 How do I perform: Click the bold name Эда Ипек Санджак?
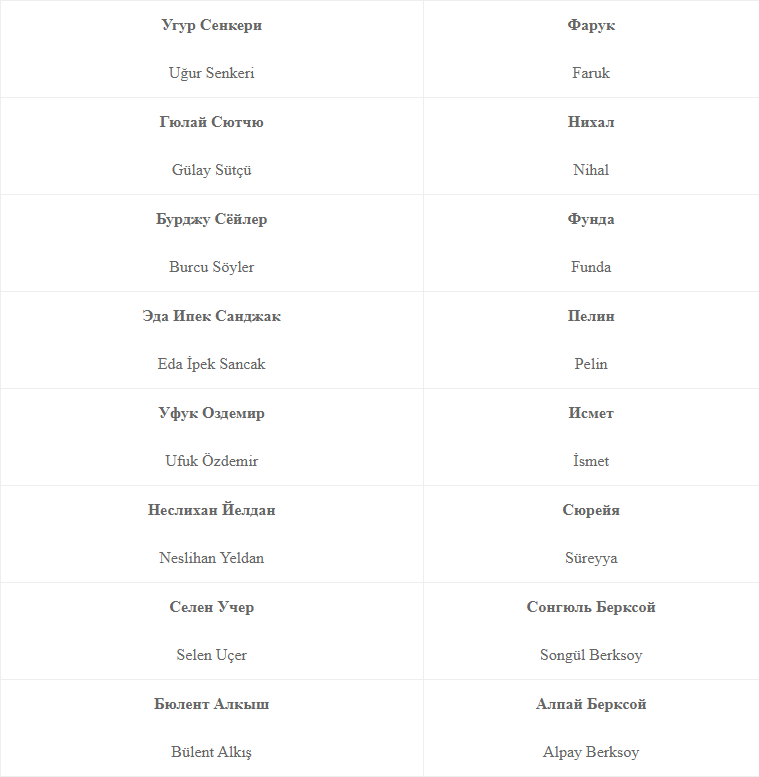[211, 316]
